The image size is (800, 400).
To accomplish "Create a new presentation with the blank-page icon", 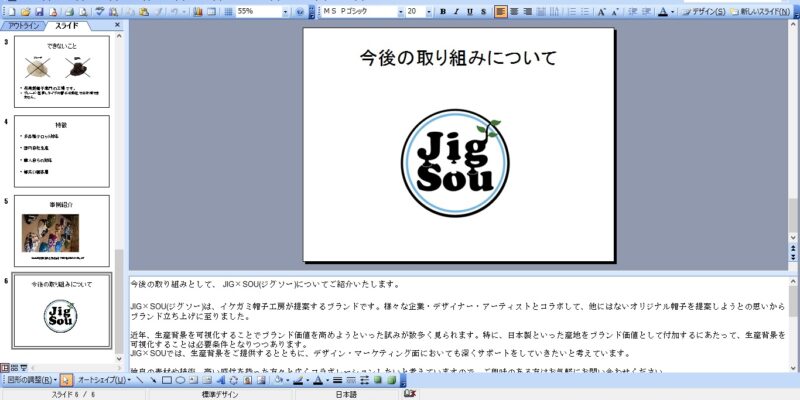I will [12, 12].
